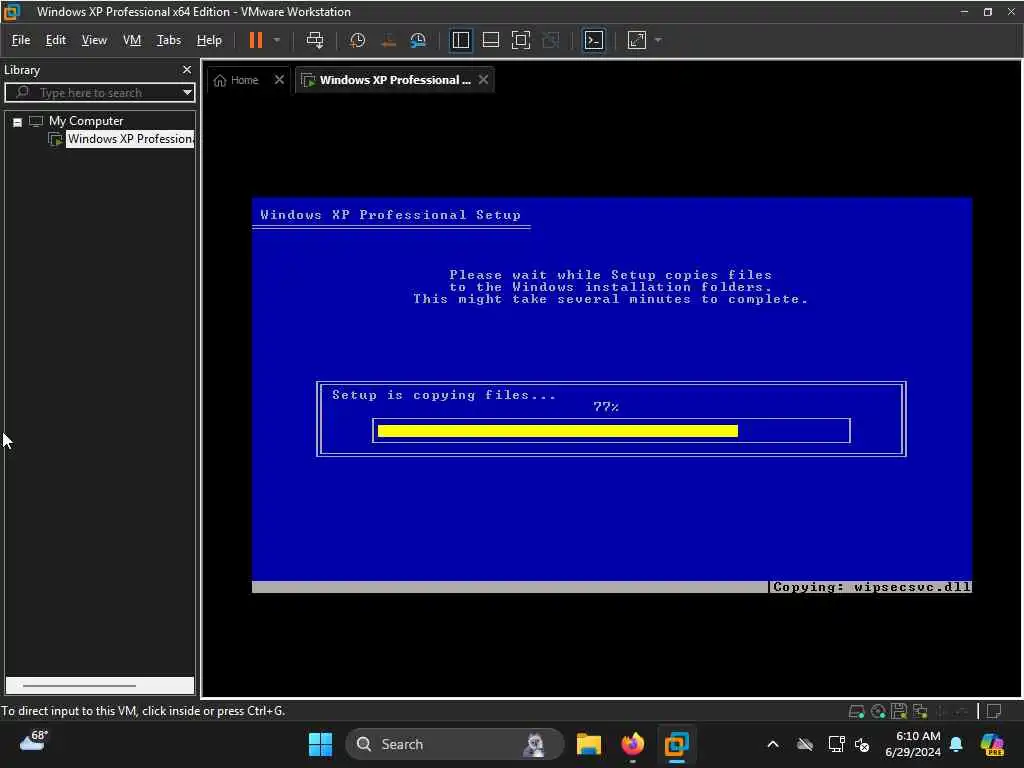The width and height of the screenshot is (1024, 768).
Task: Click the '77%' progress percentage text
Action: tap(606, 407)
